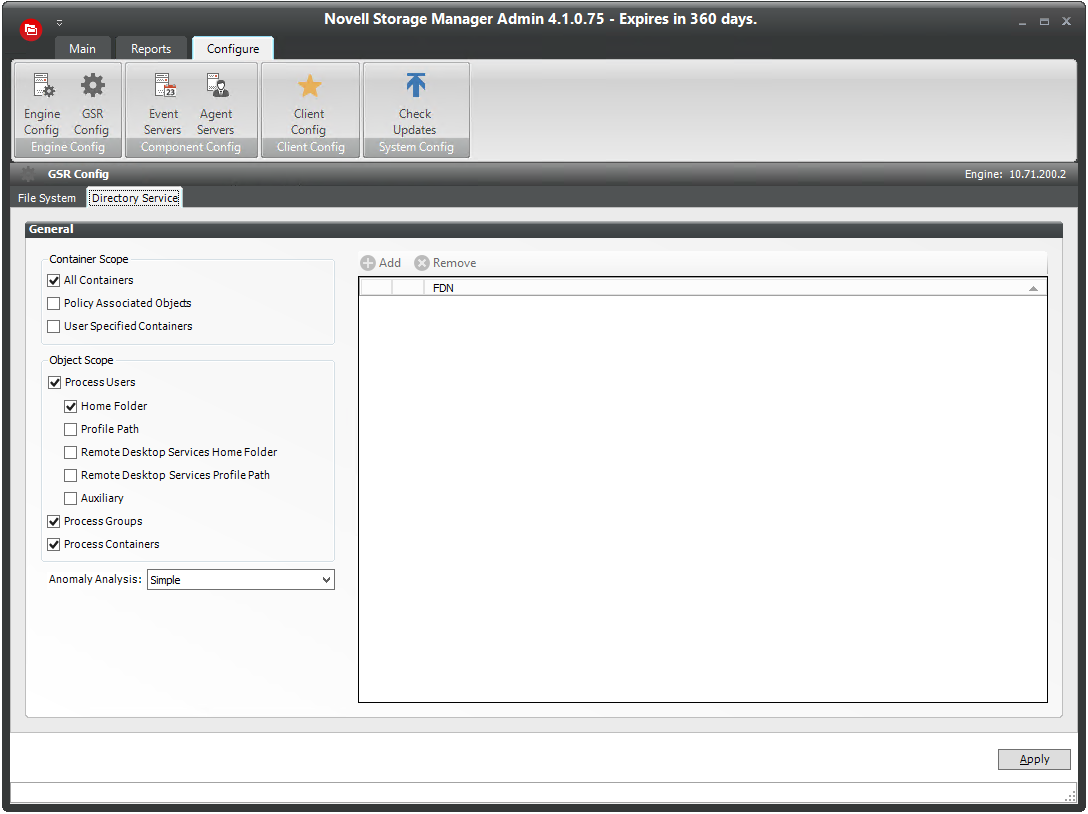1088x814 pixels.
Task: Open Engine Config settings
Action: click(42, 104)
